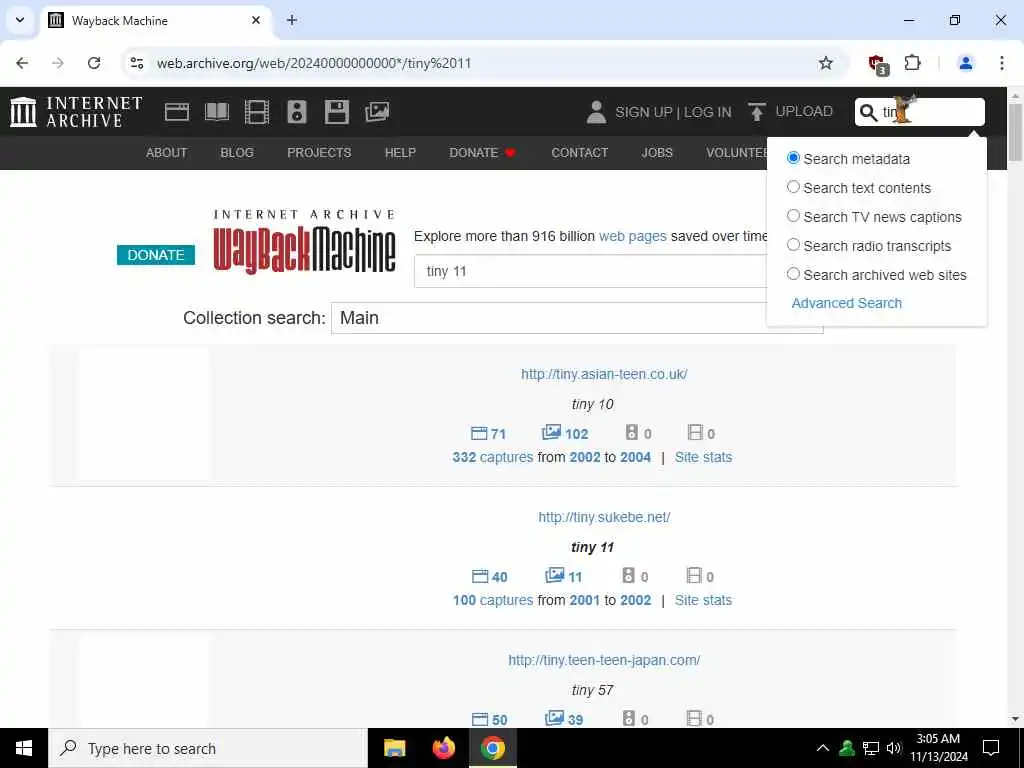Click the Windows taskbar search box
This screenshot has height=768, width=1024.
coord(208,748)
